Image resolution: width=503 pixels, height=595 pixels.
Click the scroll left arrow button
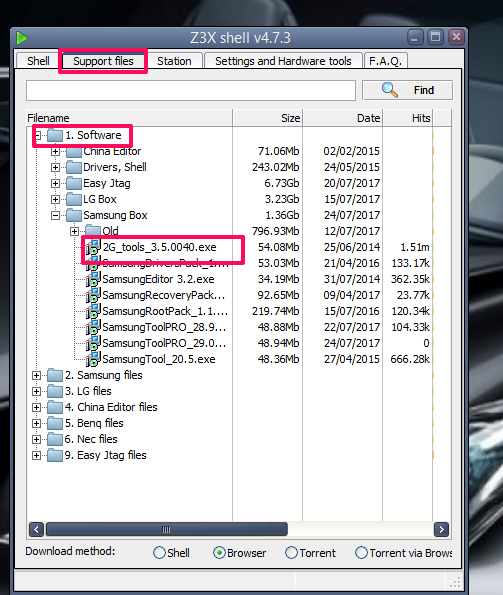click(36, 529)
